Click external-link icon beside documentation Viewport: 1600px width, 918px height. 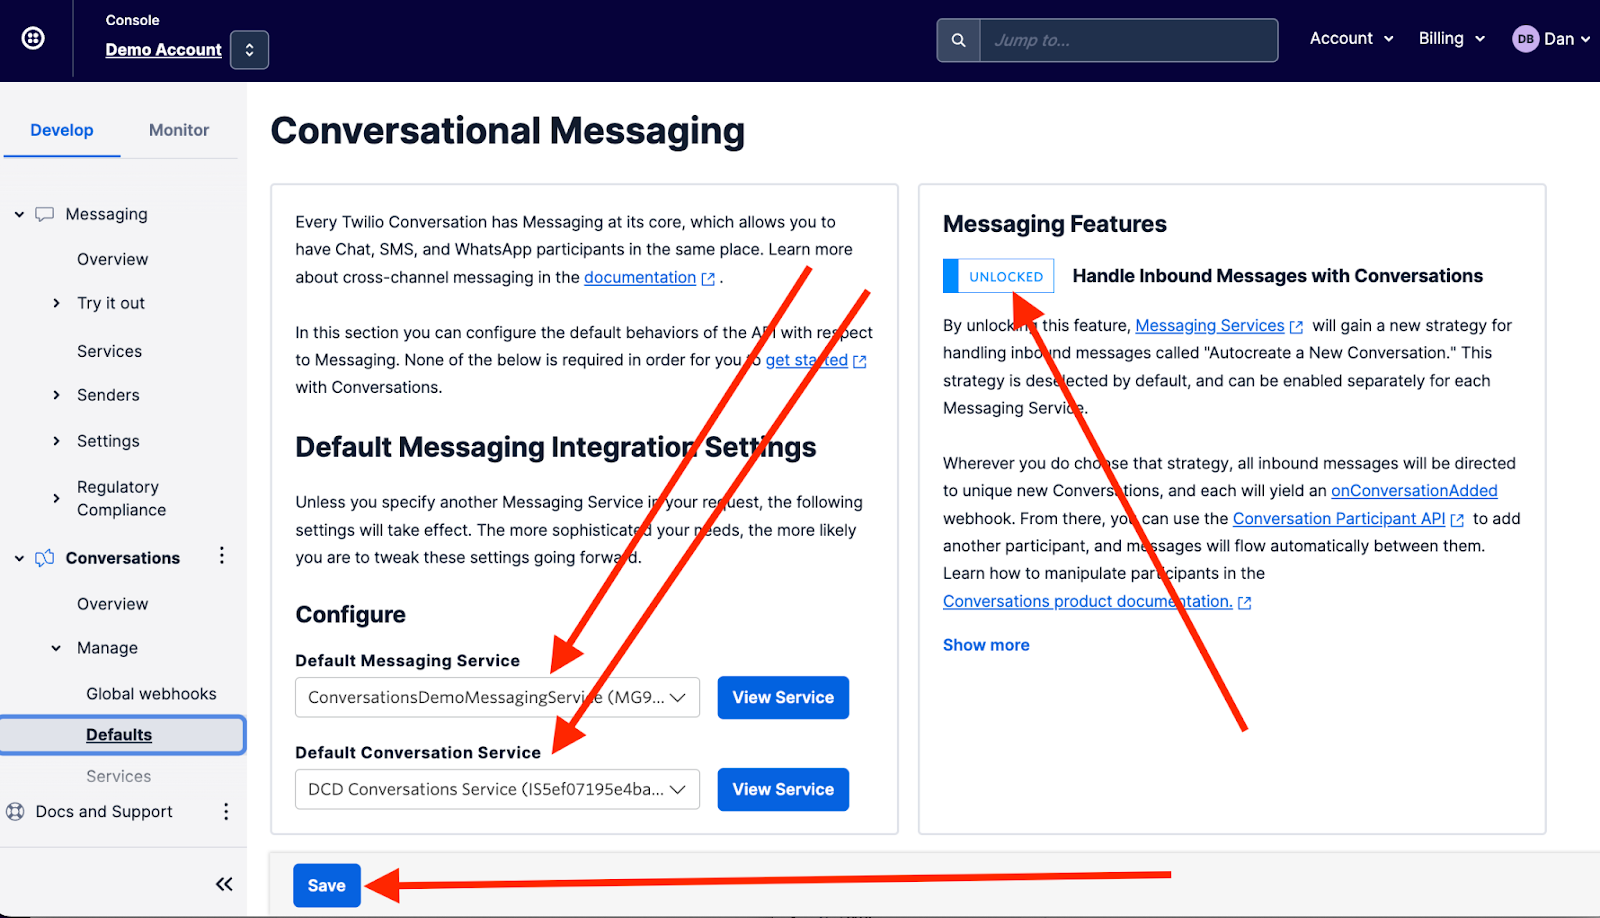click(708, 279)
